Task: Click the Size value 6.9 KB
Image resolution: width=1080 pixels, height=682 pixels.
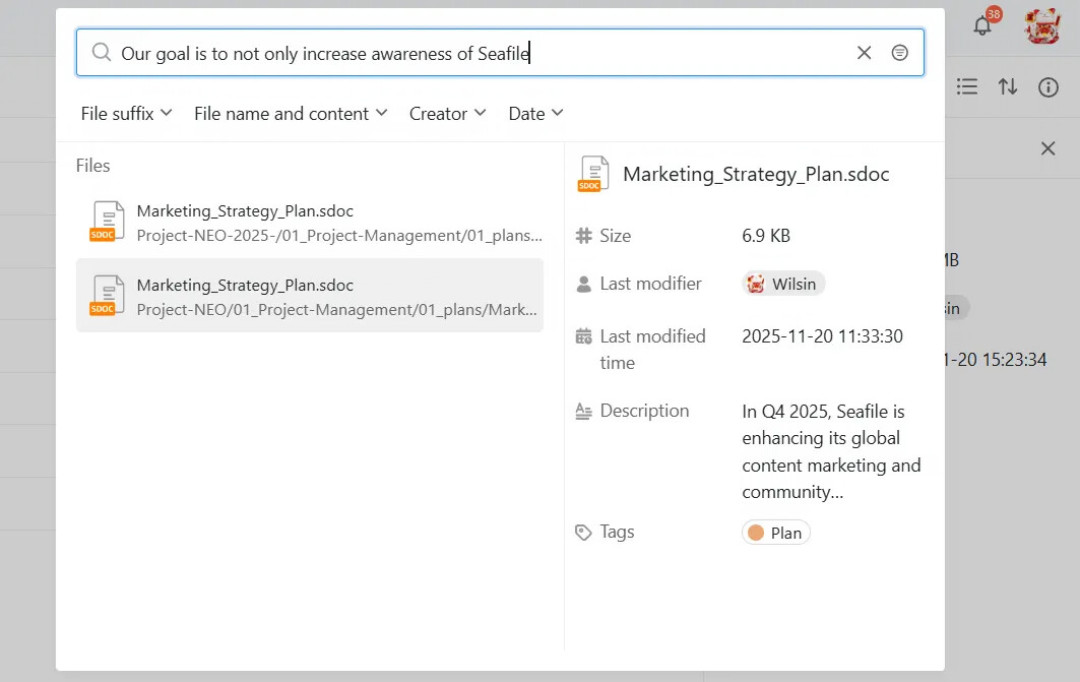Action: (766, 236)
